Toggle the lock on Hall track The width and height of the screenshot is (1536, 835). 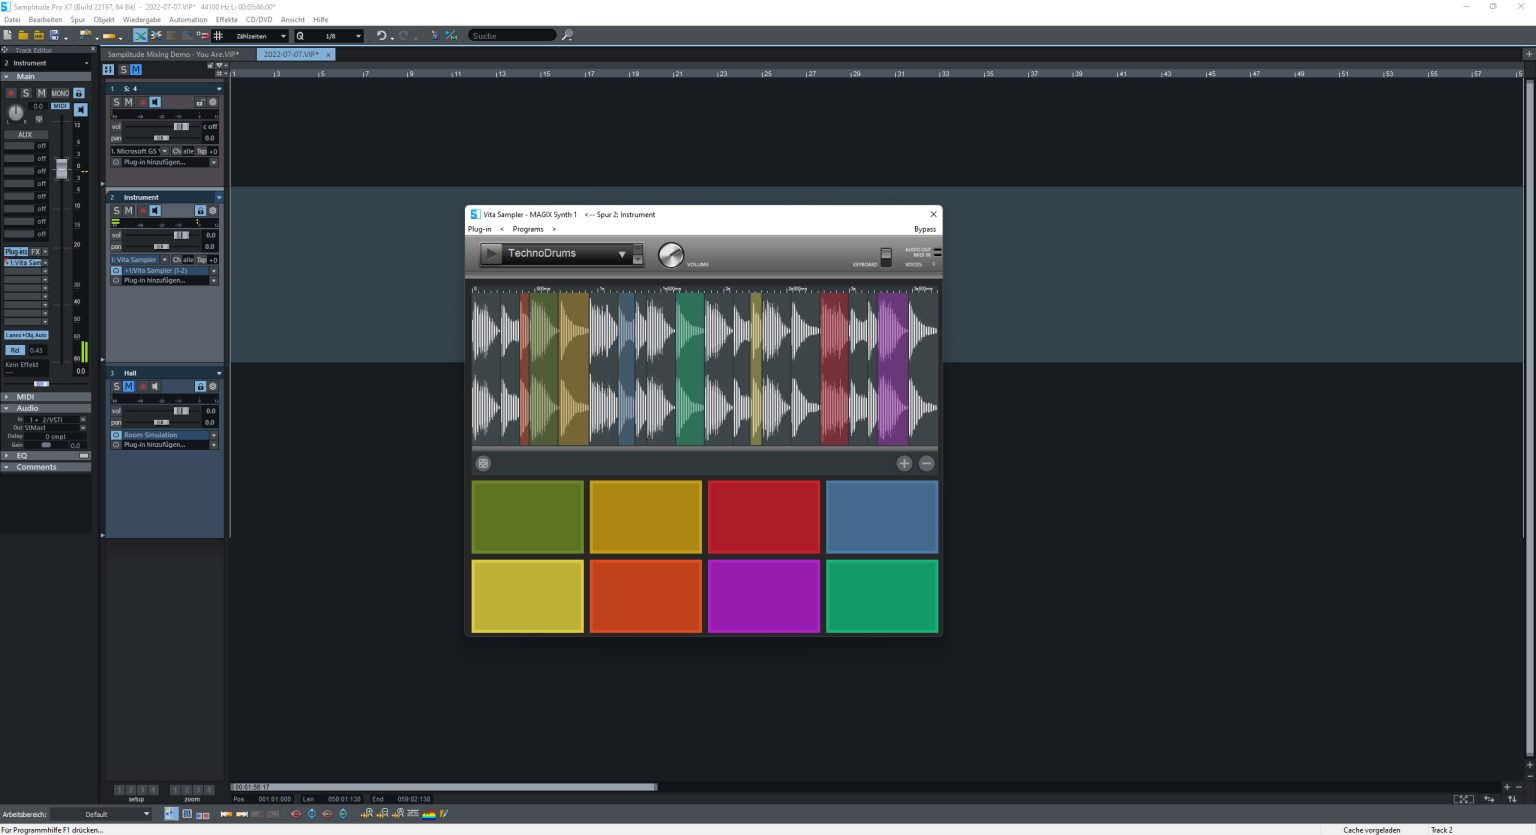click(x=200, y=386)
